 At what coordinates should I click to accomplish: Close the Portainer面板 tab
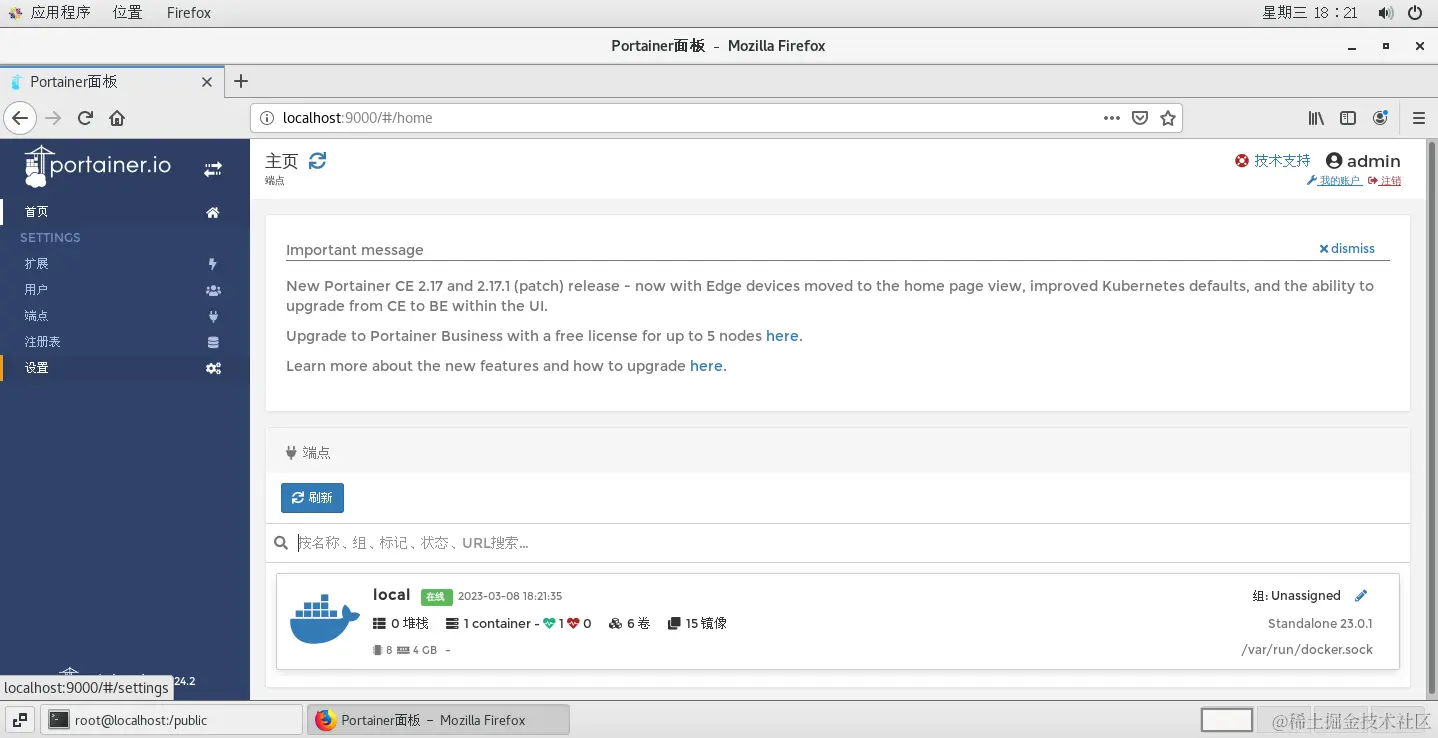207,82
